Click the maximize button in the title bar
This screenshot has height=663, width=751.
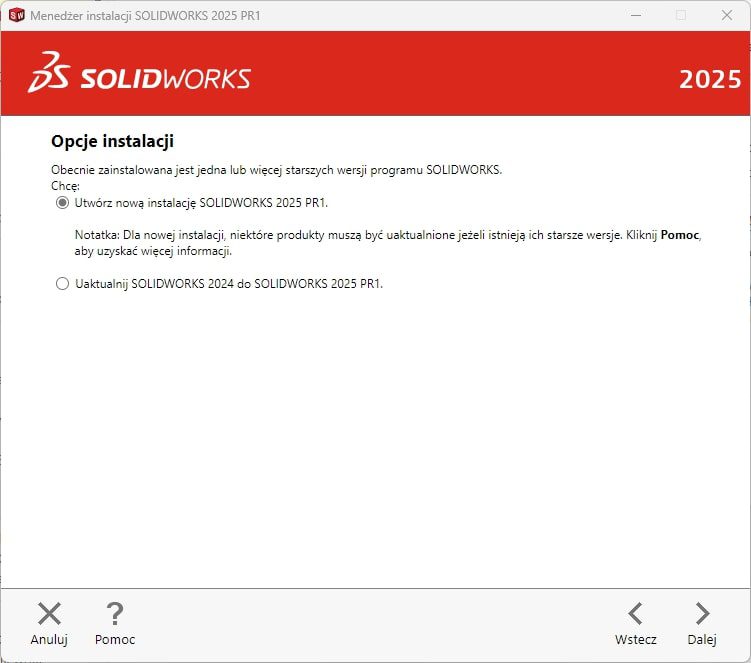click(x=681, y=15)
